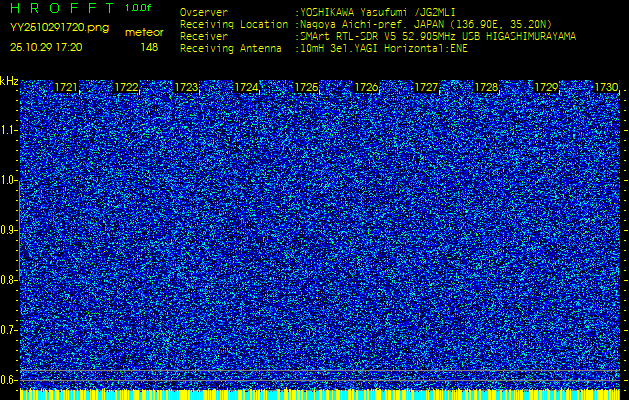
Task: Click the meteor count 148
Action: point(149,47)
